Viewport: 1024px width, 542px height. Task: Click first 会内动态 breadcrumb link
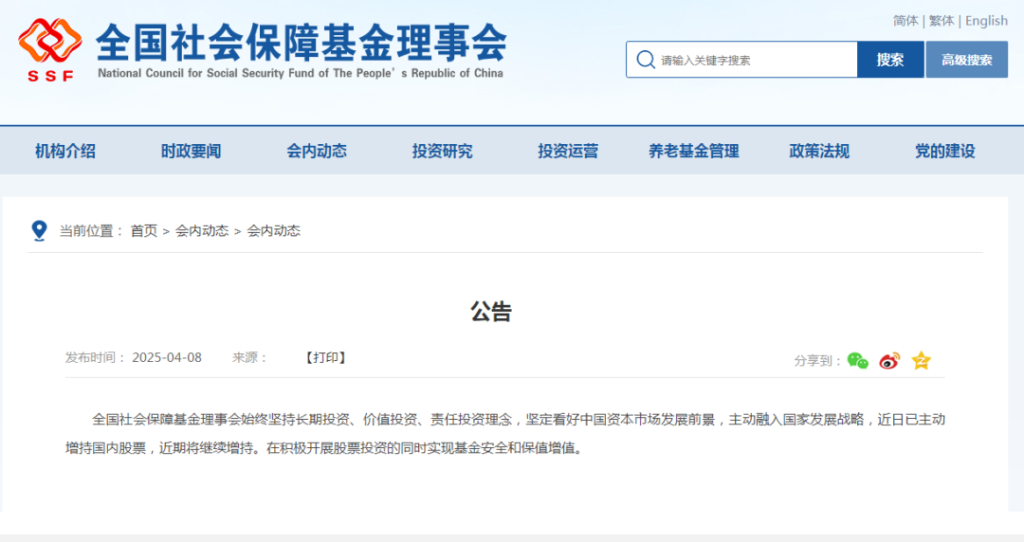coord(202,231)
